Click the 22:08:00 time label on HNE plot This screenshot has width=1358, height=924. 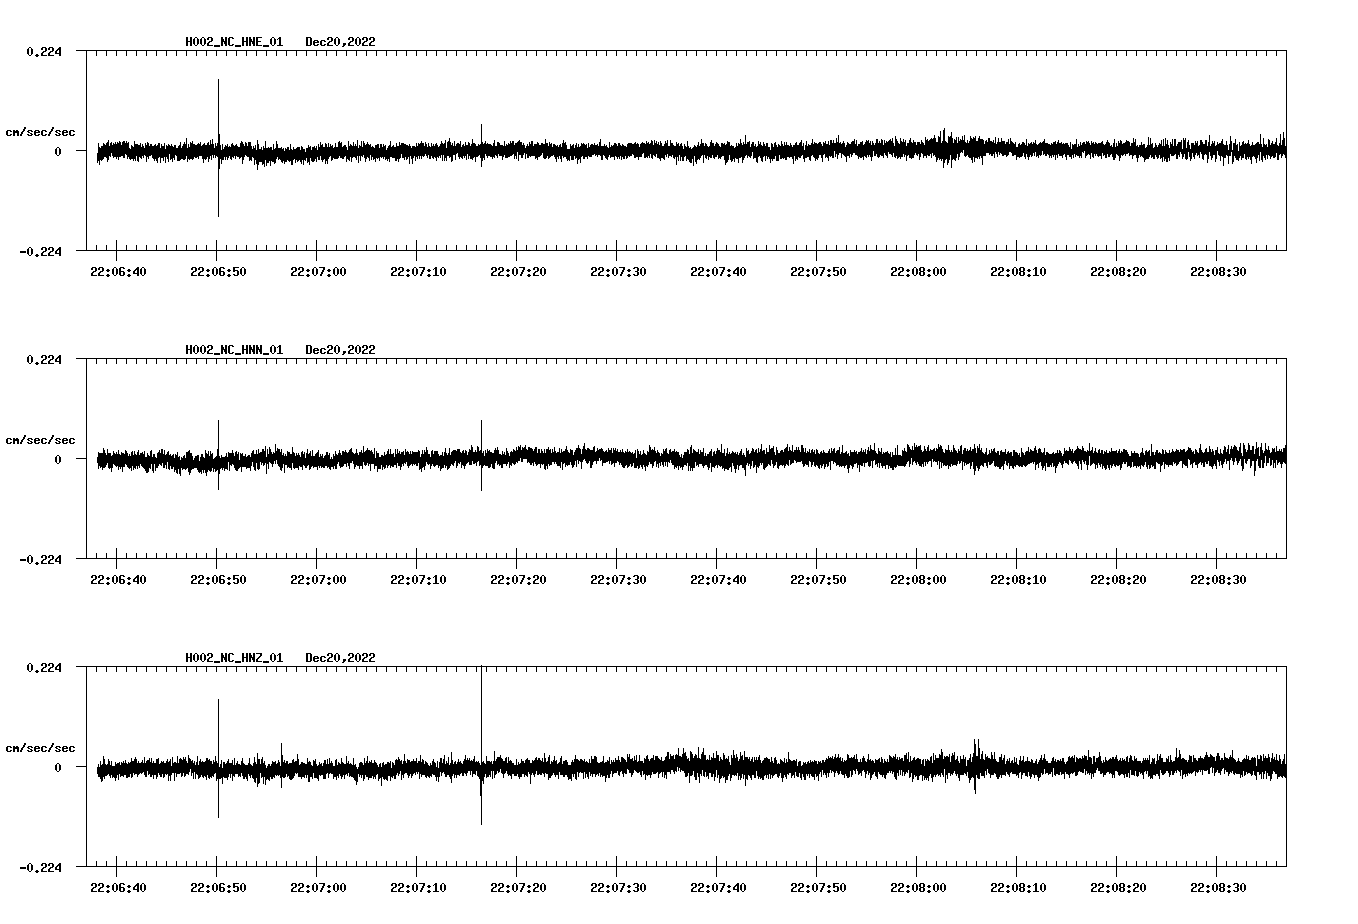tap(918, 272)
